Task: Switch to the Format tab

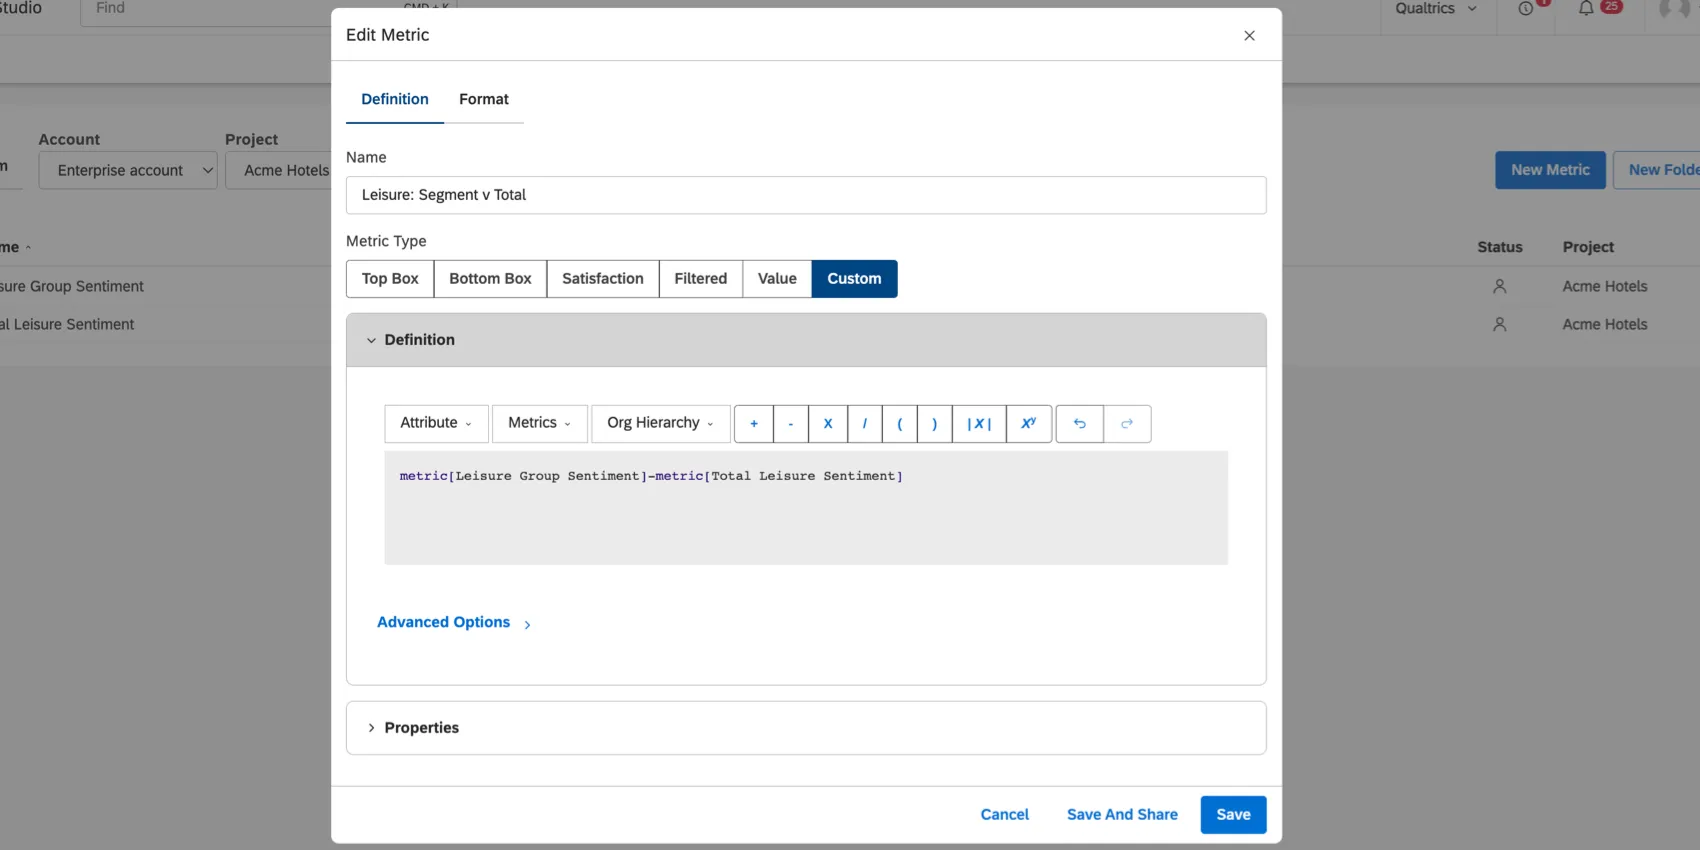Action: tap(484, 99)
